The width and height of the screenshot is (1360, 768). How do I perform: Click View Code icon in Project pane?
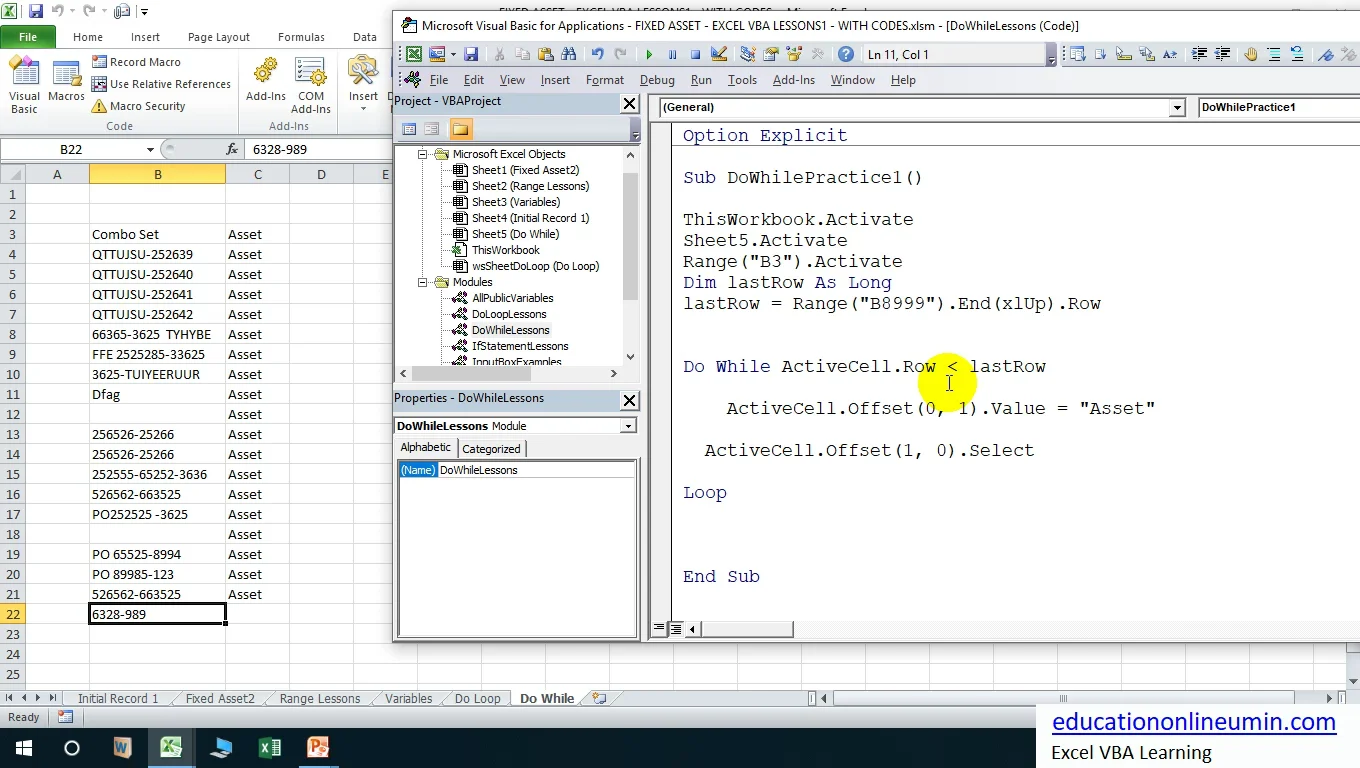[409, 129]
